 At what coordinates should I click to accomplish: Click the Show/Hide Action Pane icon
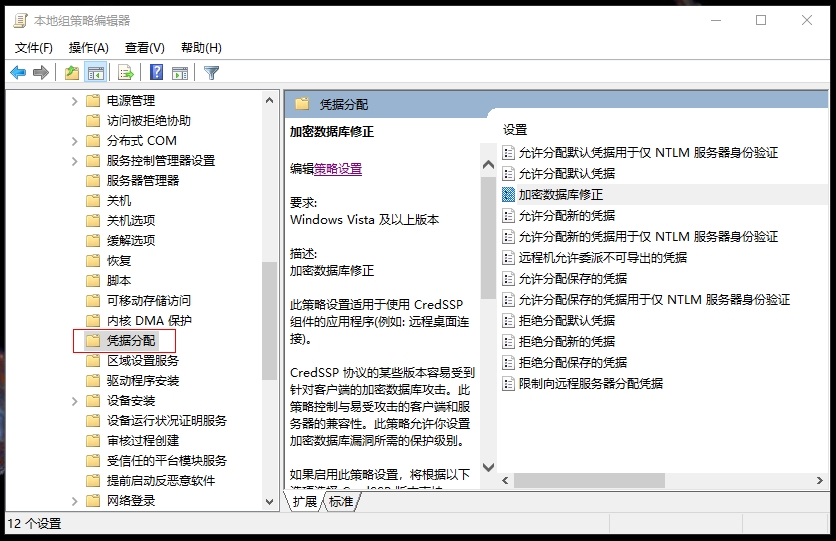[x=180, y=72]
